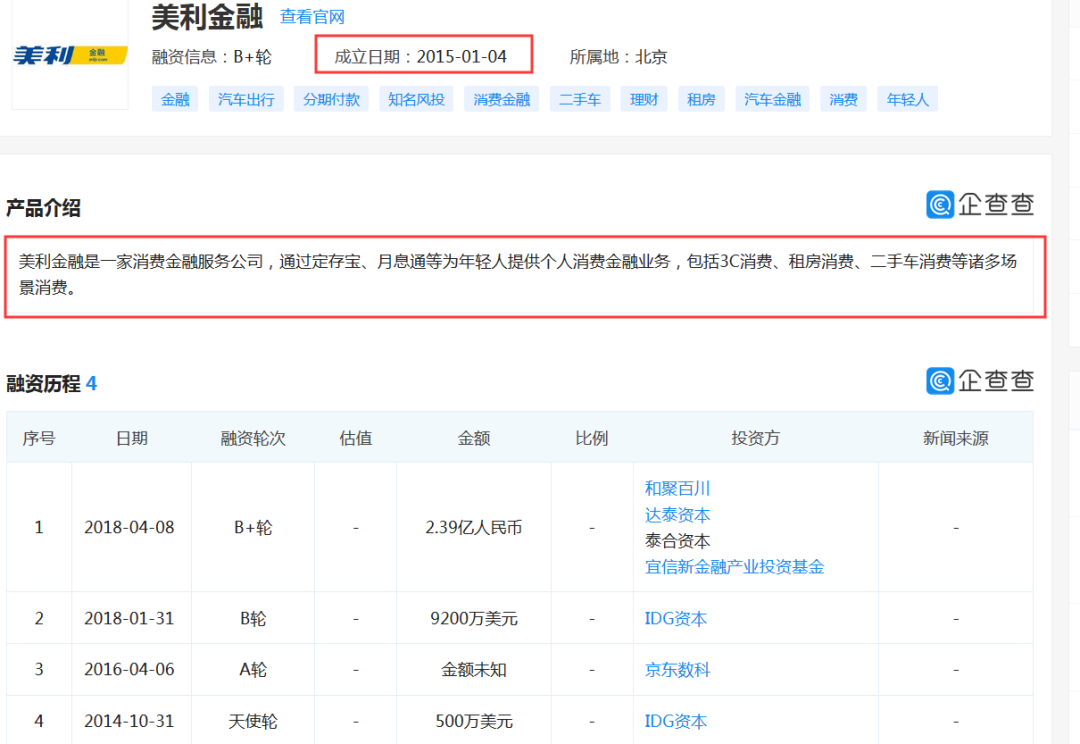Screen dimensions: 1080x744
Task: Click the 估值 column header
Action: 355,438
